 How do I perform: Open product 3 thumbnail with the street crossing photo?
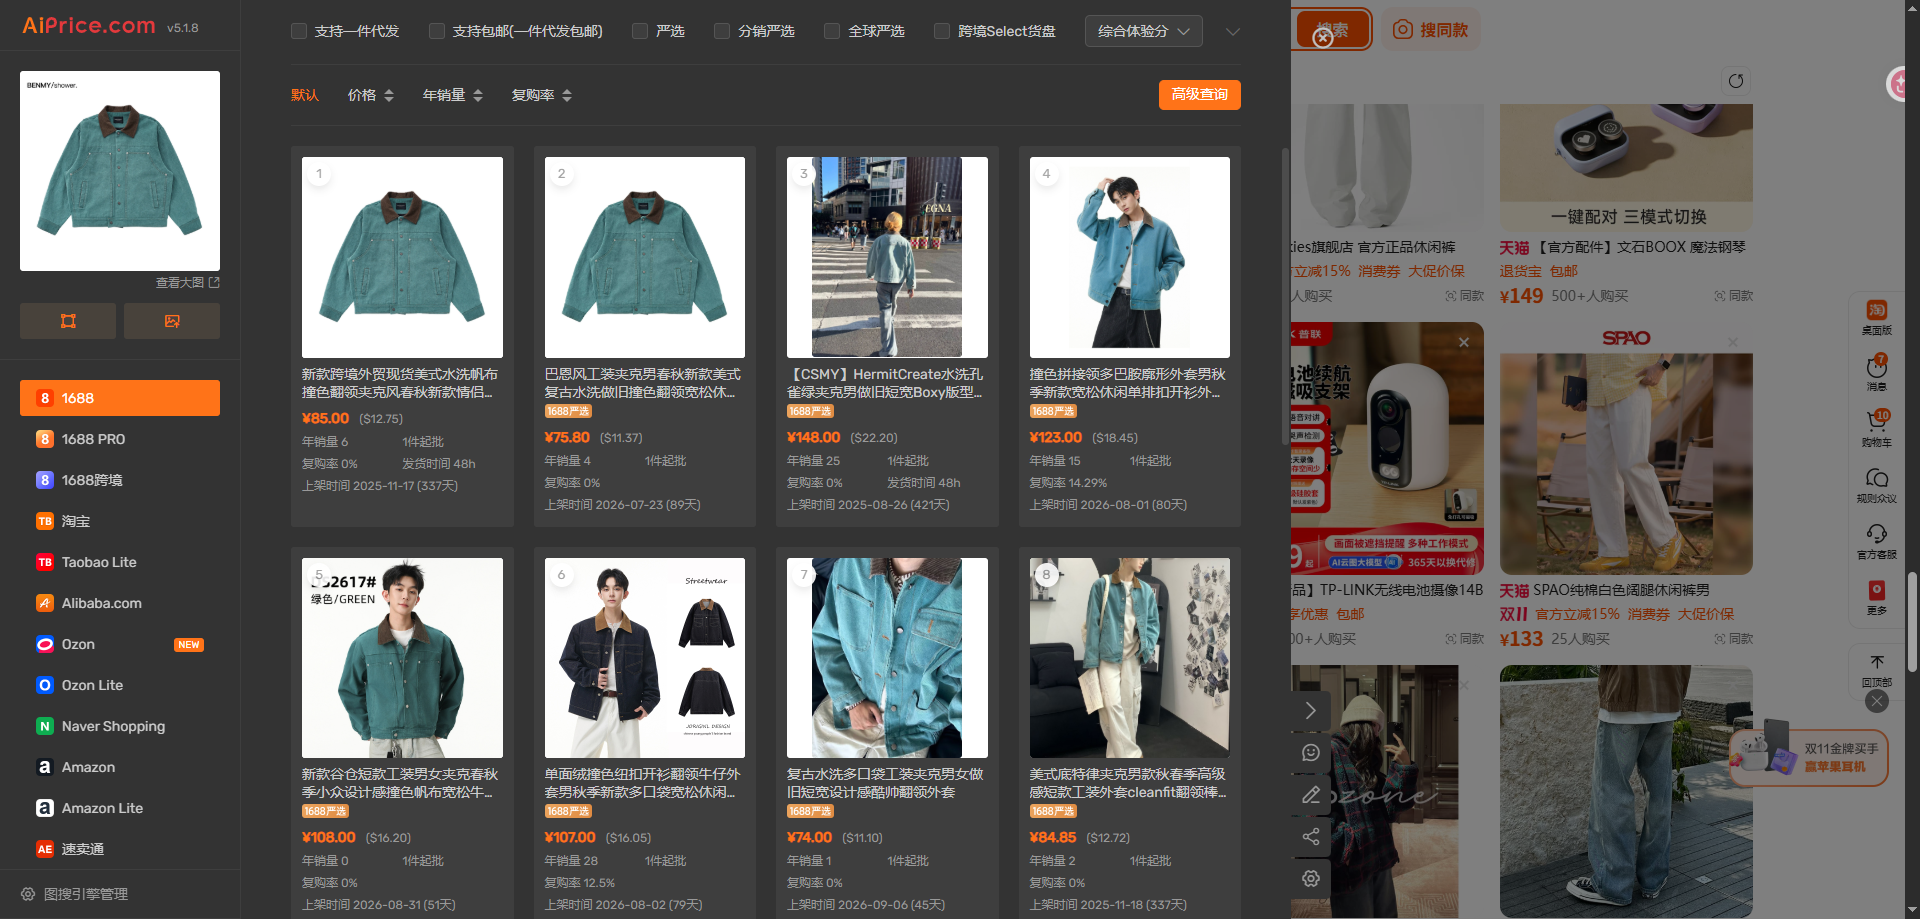[x=887, y=257]
